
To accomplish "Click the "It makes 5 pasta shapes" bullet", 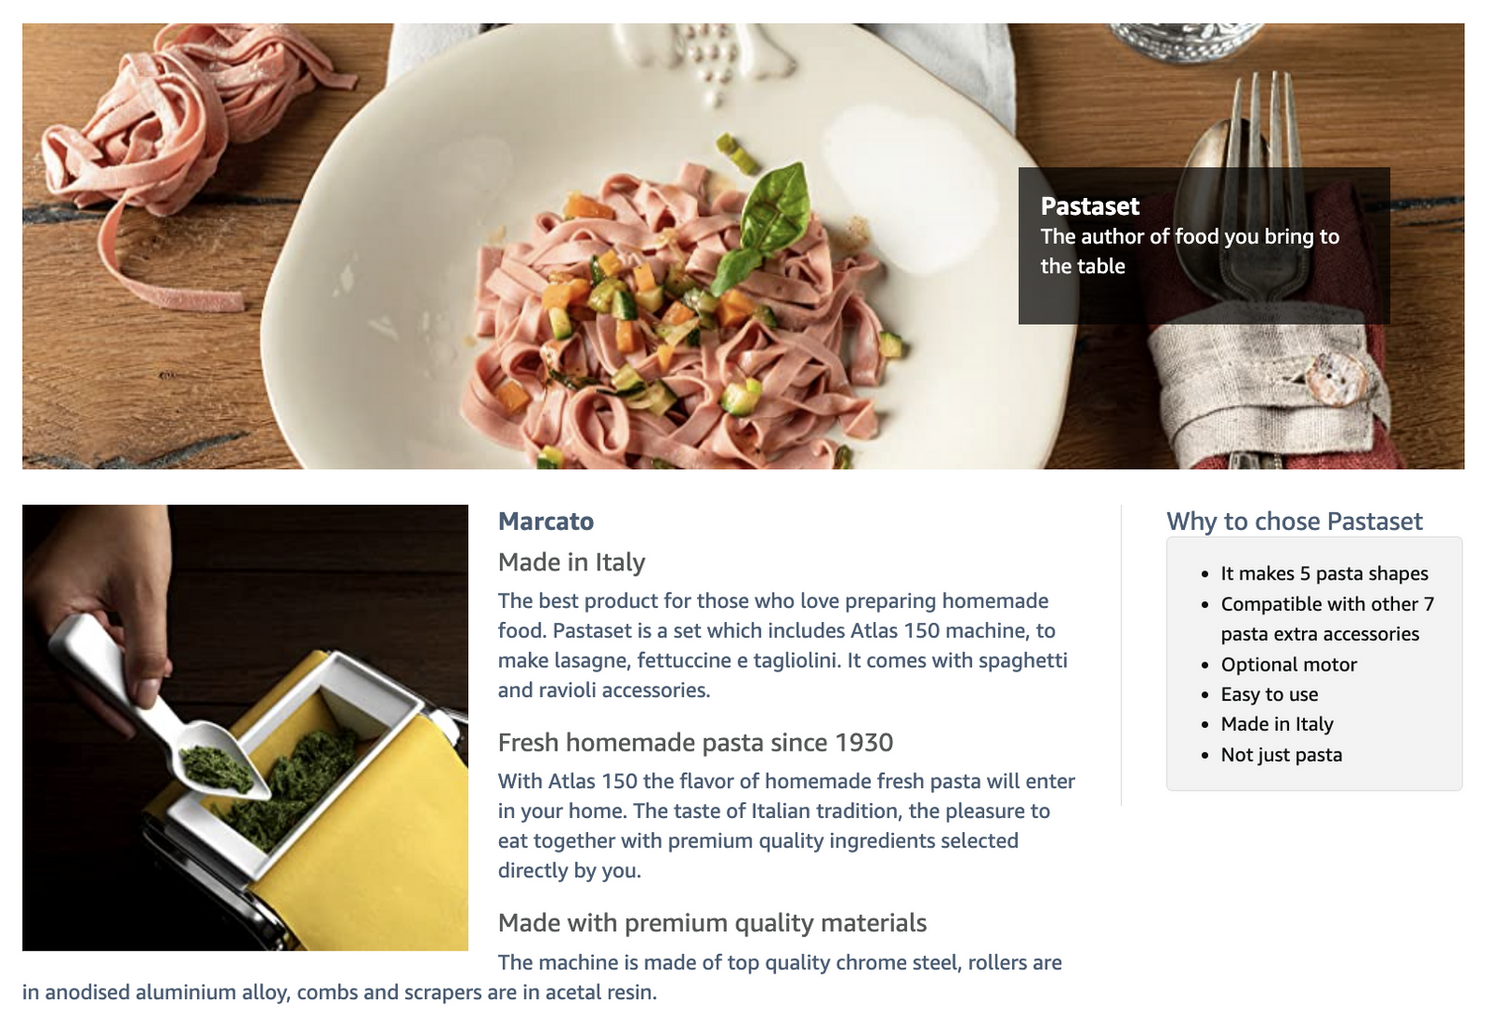I will (1324, 574).
